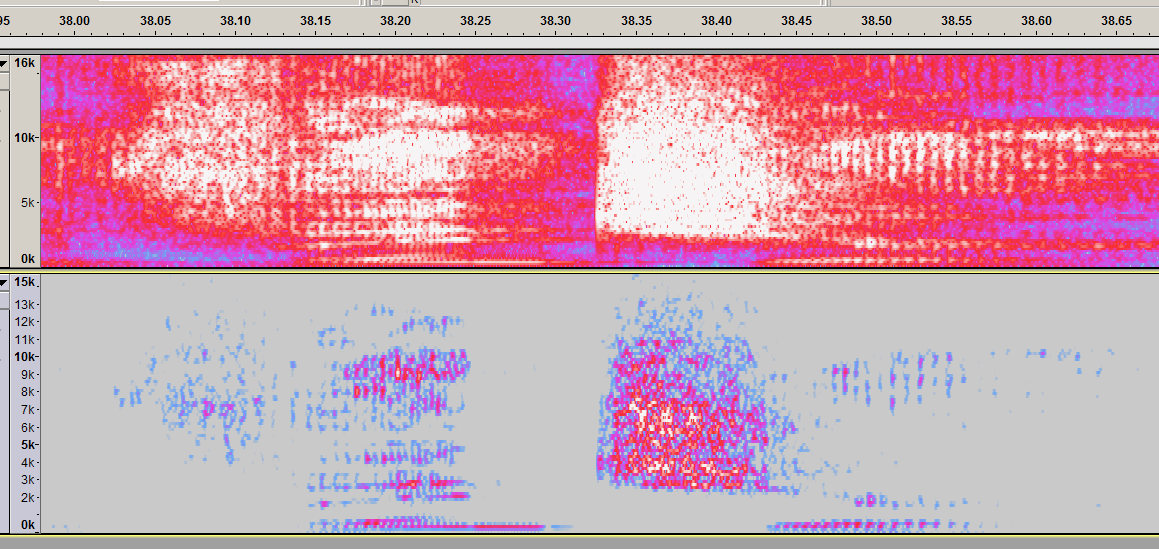Click inside the upper red spectrogram track
The image size is (1159, 549).
[599, 160]
